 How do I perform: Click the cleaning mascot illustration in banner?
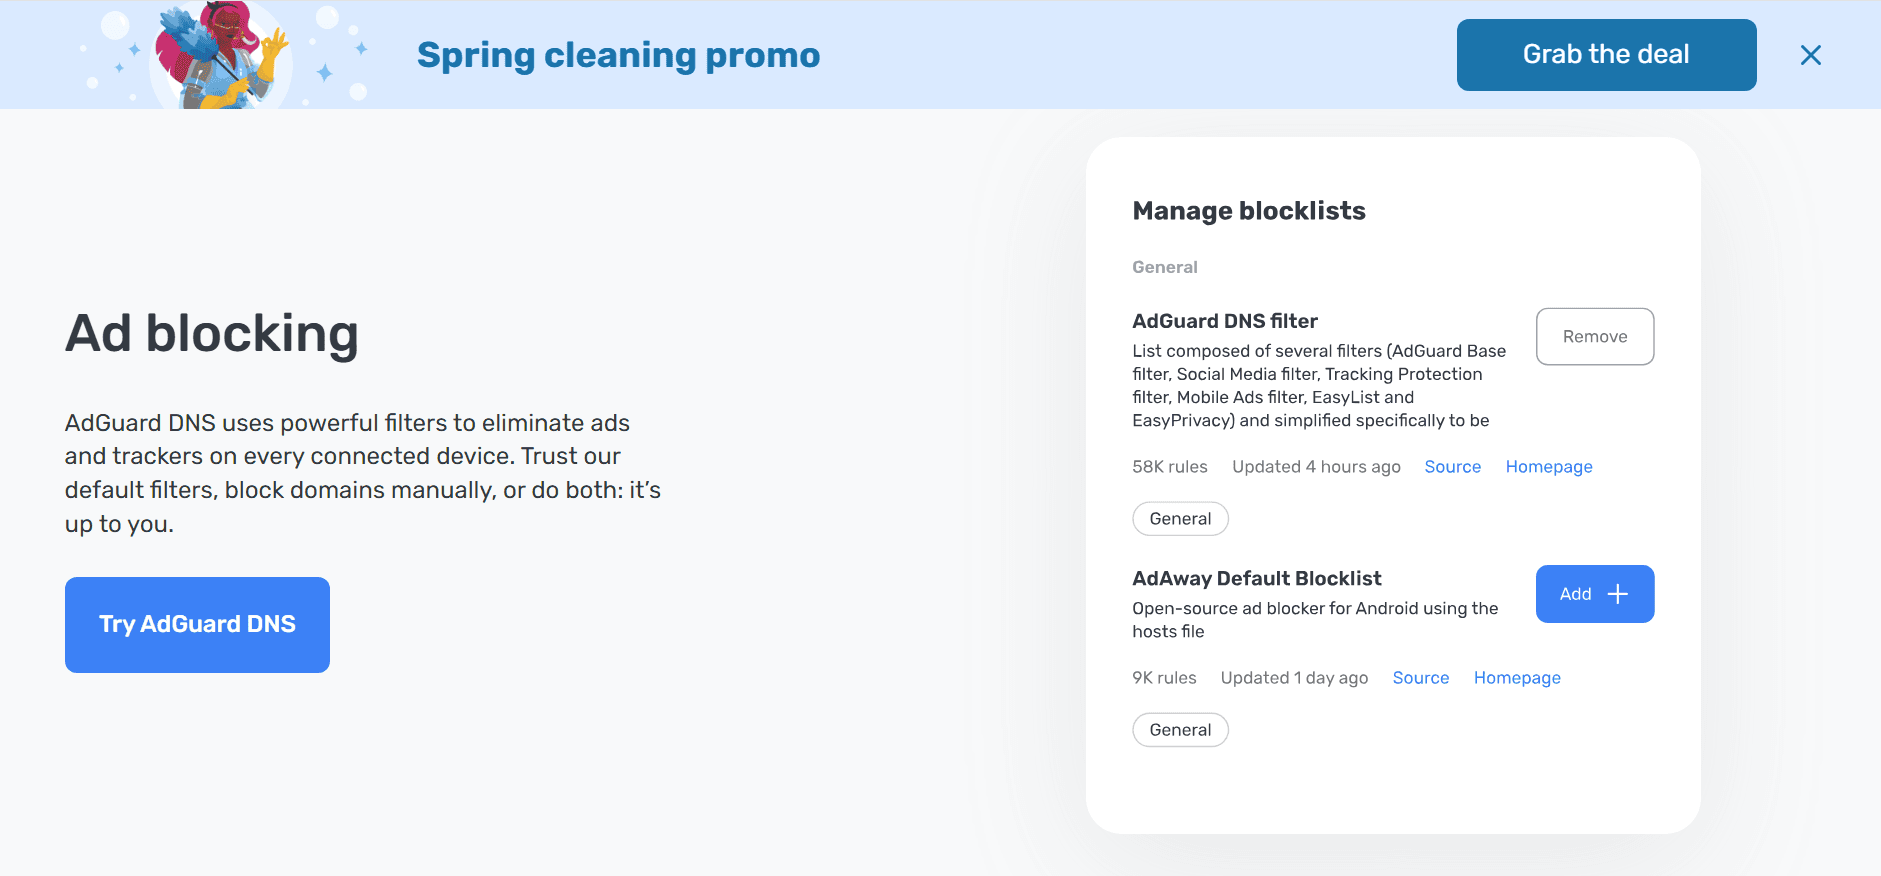click(222, 55)
